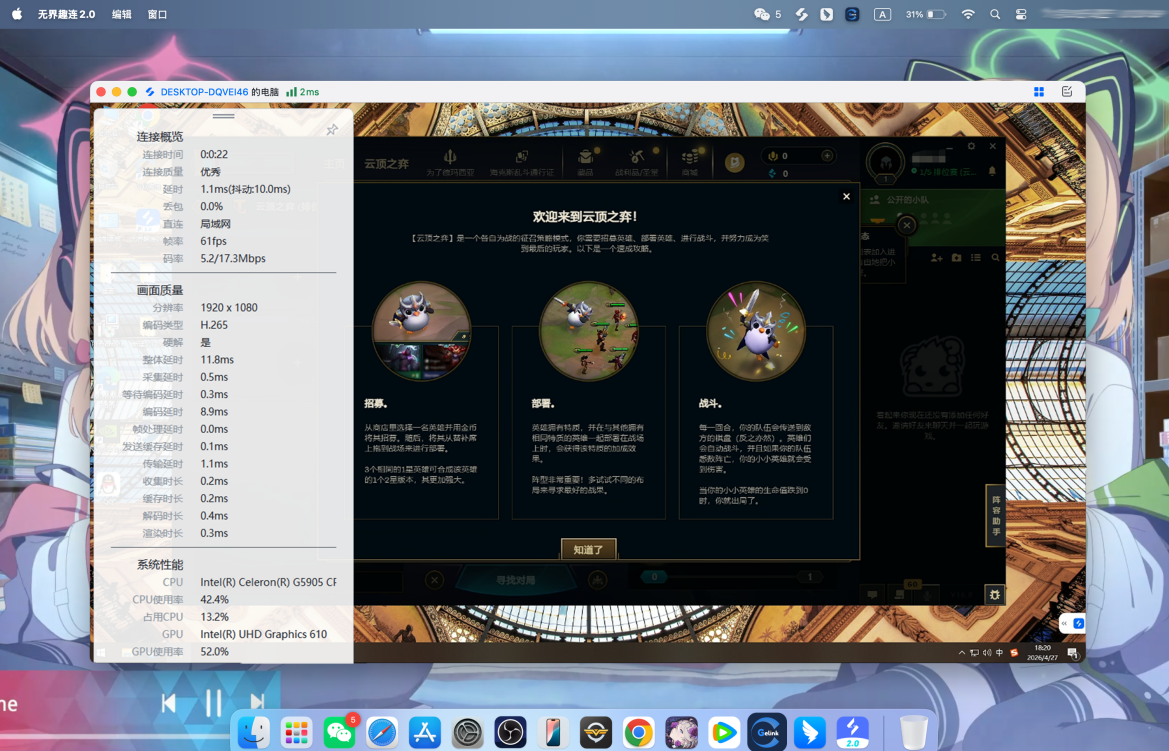Viewport: 1169px width, 751px height.
Task: Click the volume icon in Windows tray
Action: pos(987,653)
